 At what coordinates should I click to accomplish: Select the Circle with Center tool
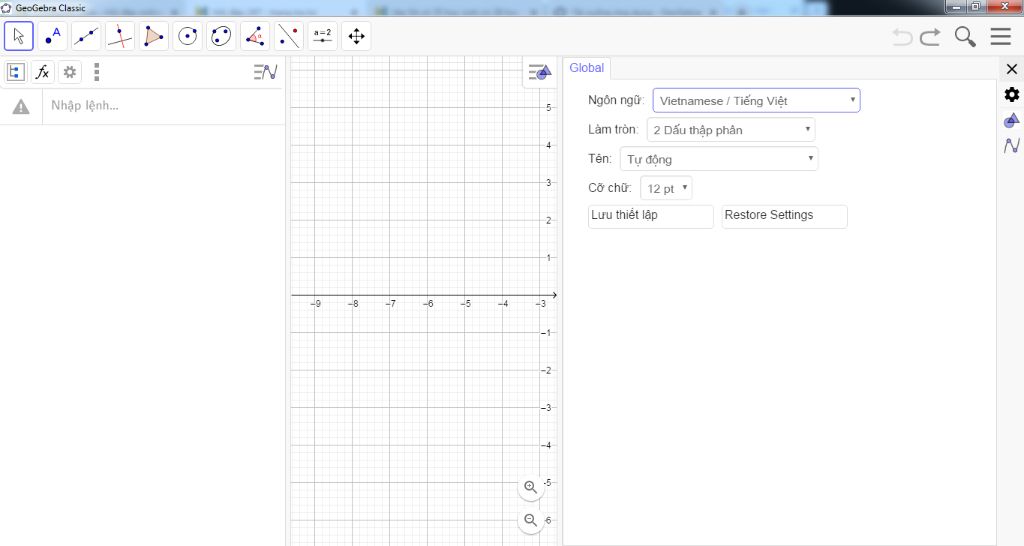[x=187, y=36]
